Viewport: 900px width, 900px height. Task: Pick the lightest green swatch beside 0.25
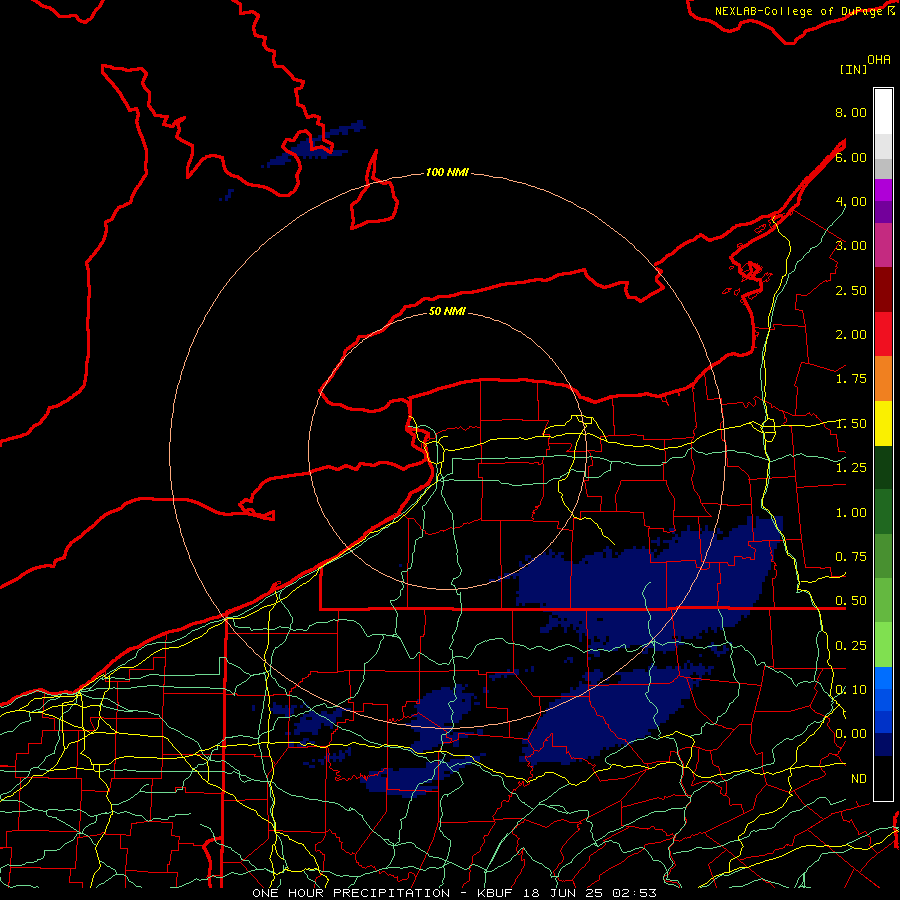pyautogui.click(x=883, y=645)
